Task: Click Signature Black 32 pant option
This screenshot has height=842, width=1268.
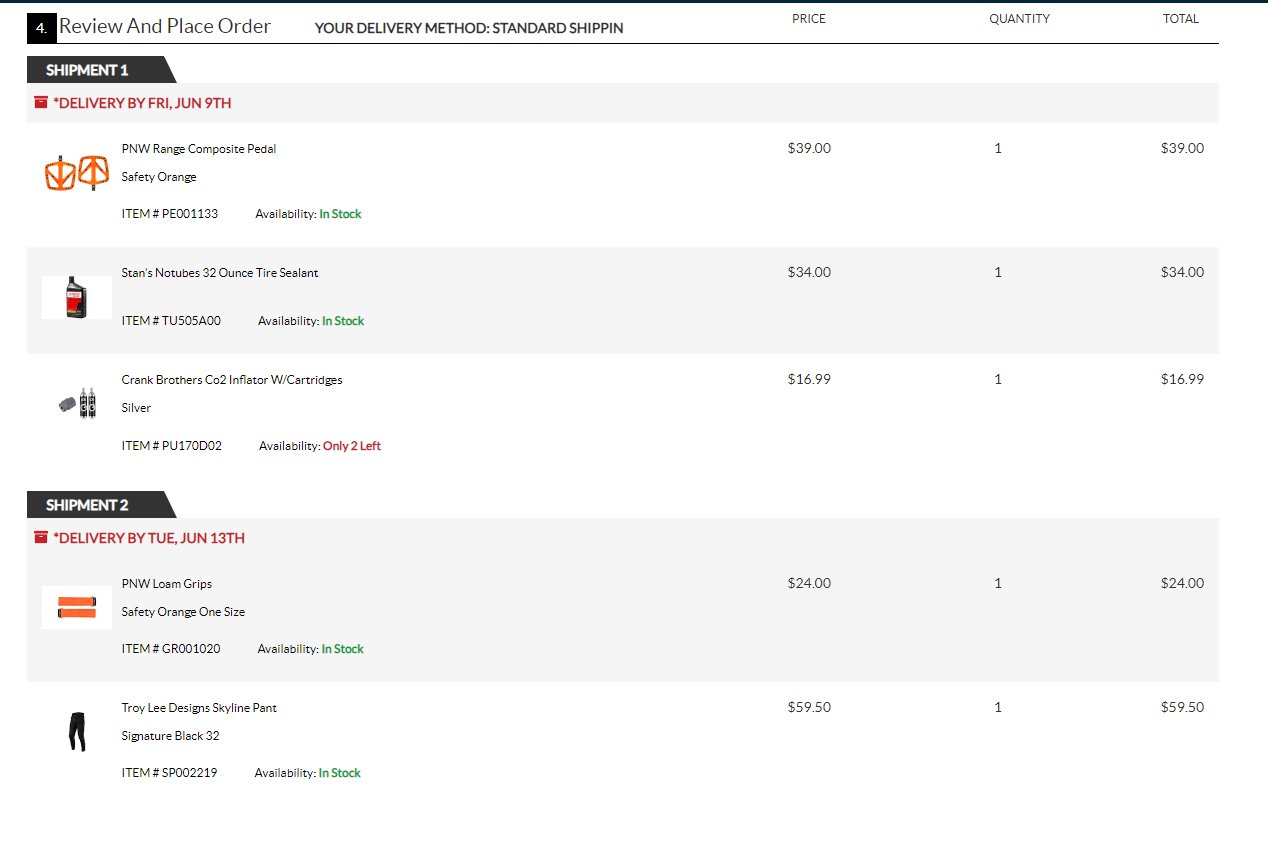Action: point(171,736)
